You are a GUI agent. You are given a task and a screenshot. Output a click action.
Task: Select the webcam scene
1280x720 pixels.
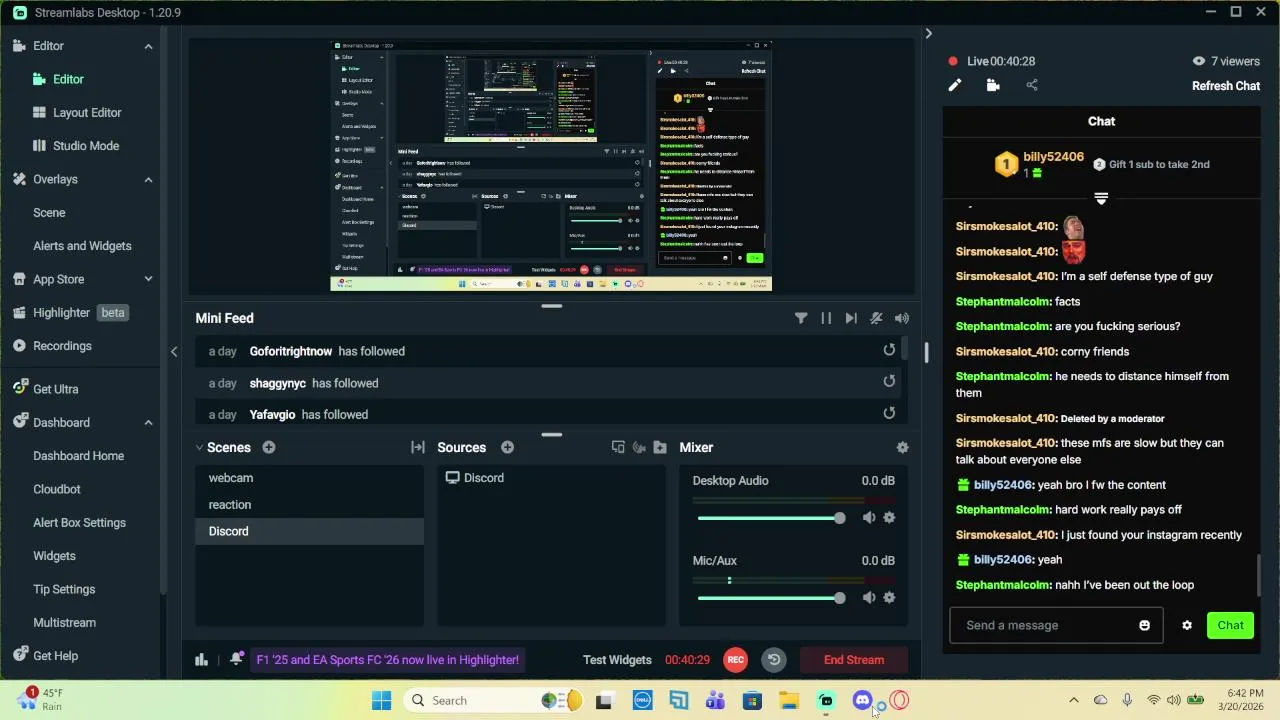[x=309, y=478]
